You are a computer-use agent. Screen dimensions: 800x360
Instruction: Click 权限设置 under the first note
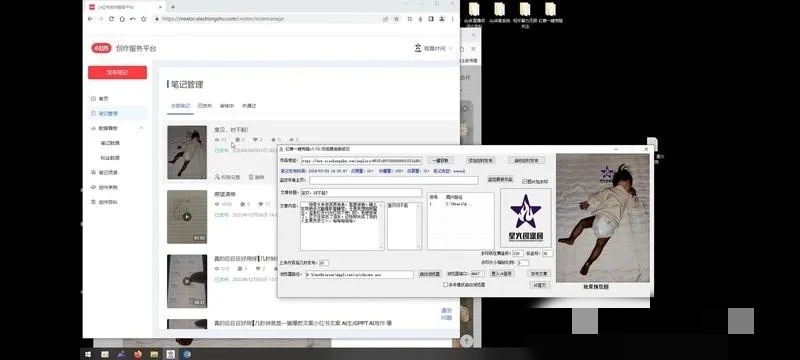tap(227, 177)
